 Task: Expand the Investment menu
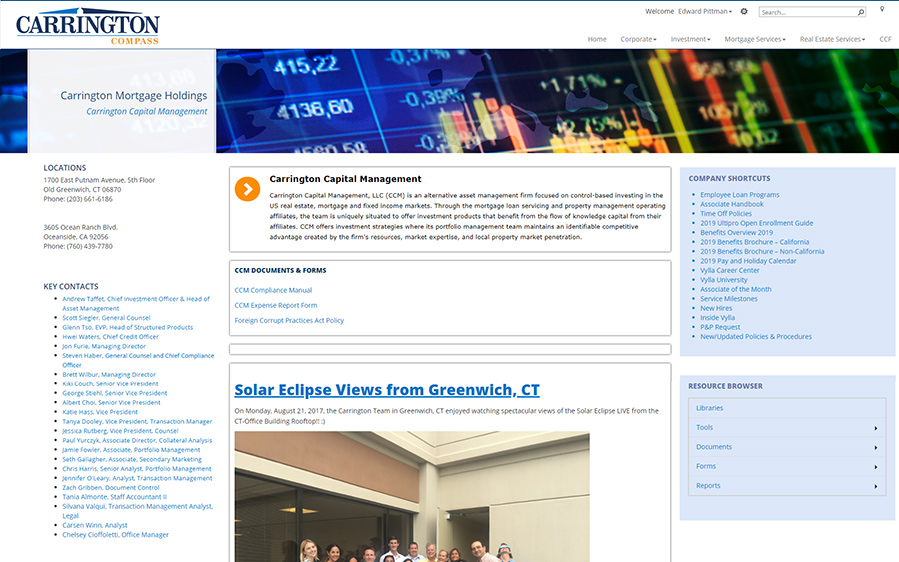click(690, 40)
